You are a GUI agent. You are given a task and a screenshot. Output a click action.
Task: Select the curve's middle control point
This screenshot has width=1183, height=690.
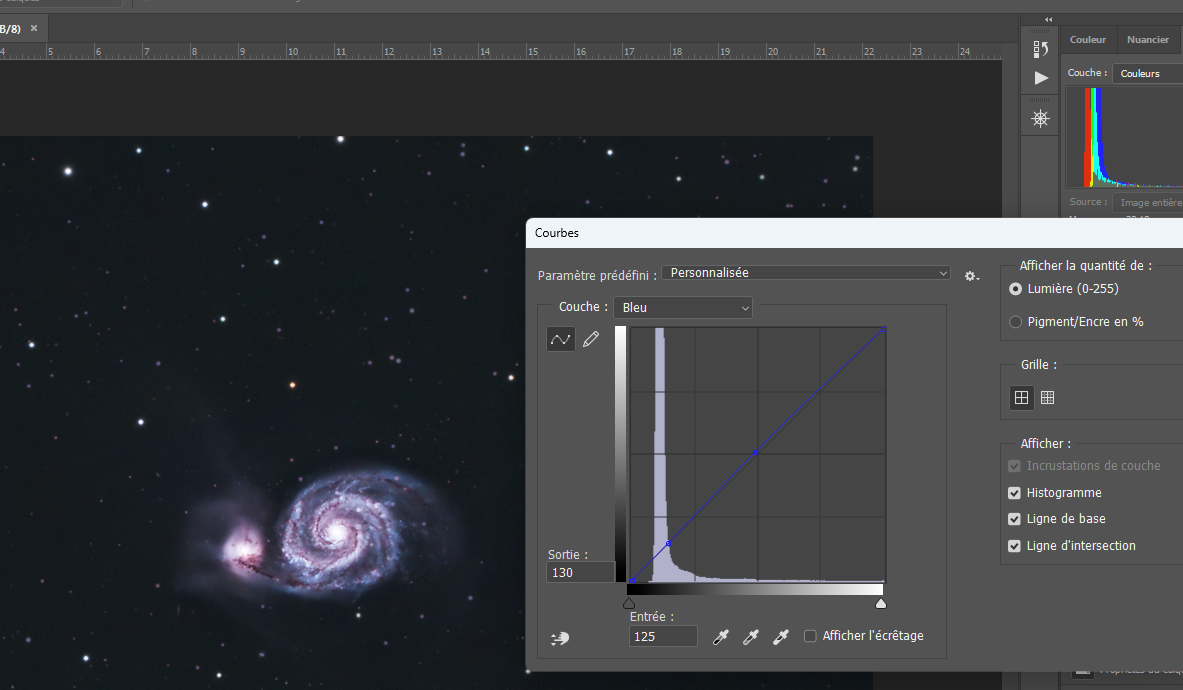coord(756,452)
